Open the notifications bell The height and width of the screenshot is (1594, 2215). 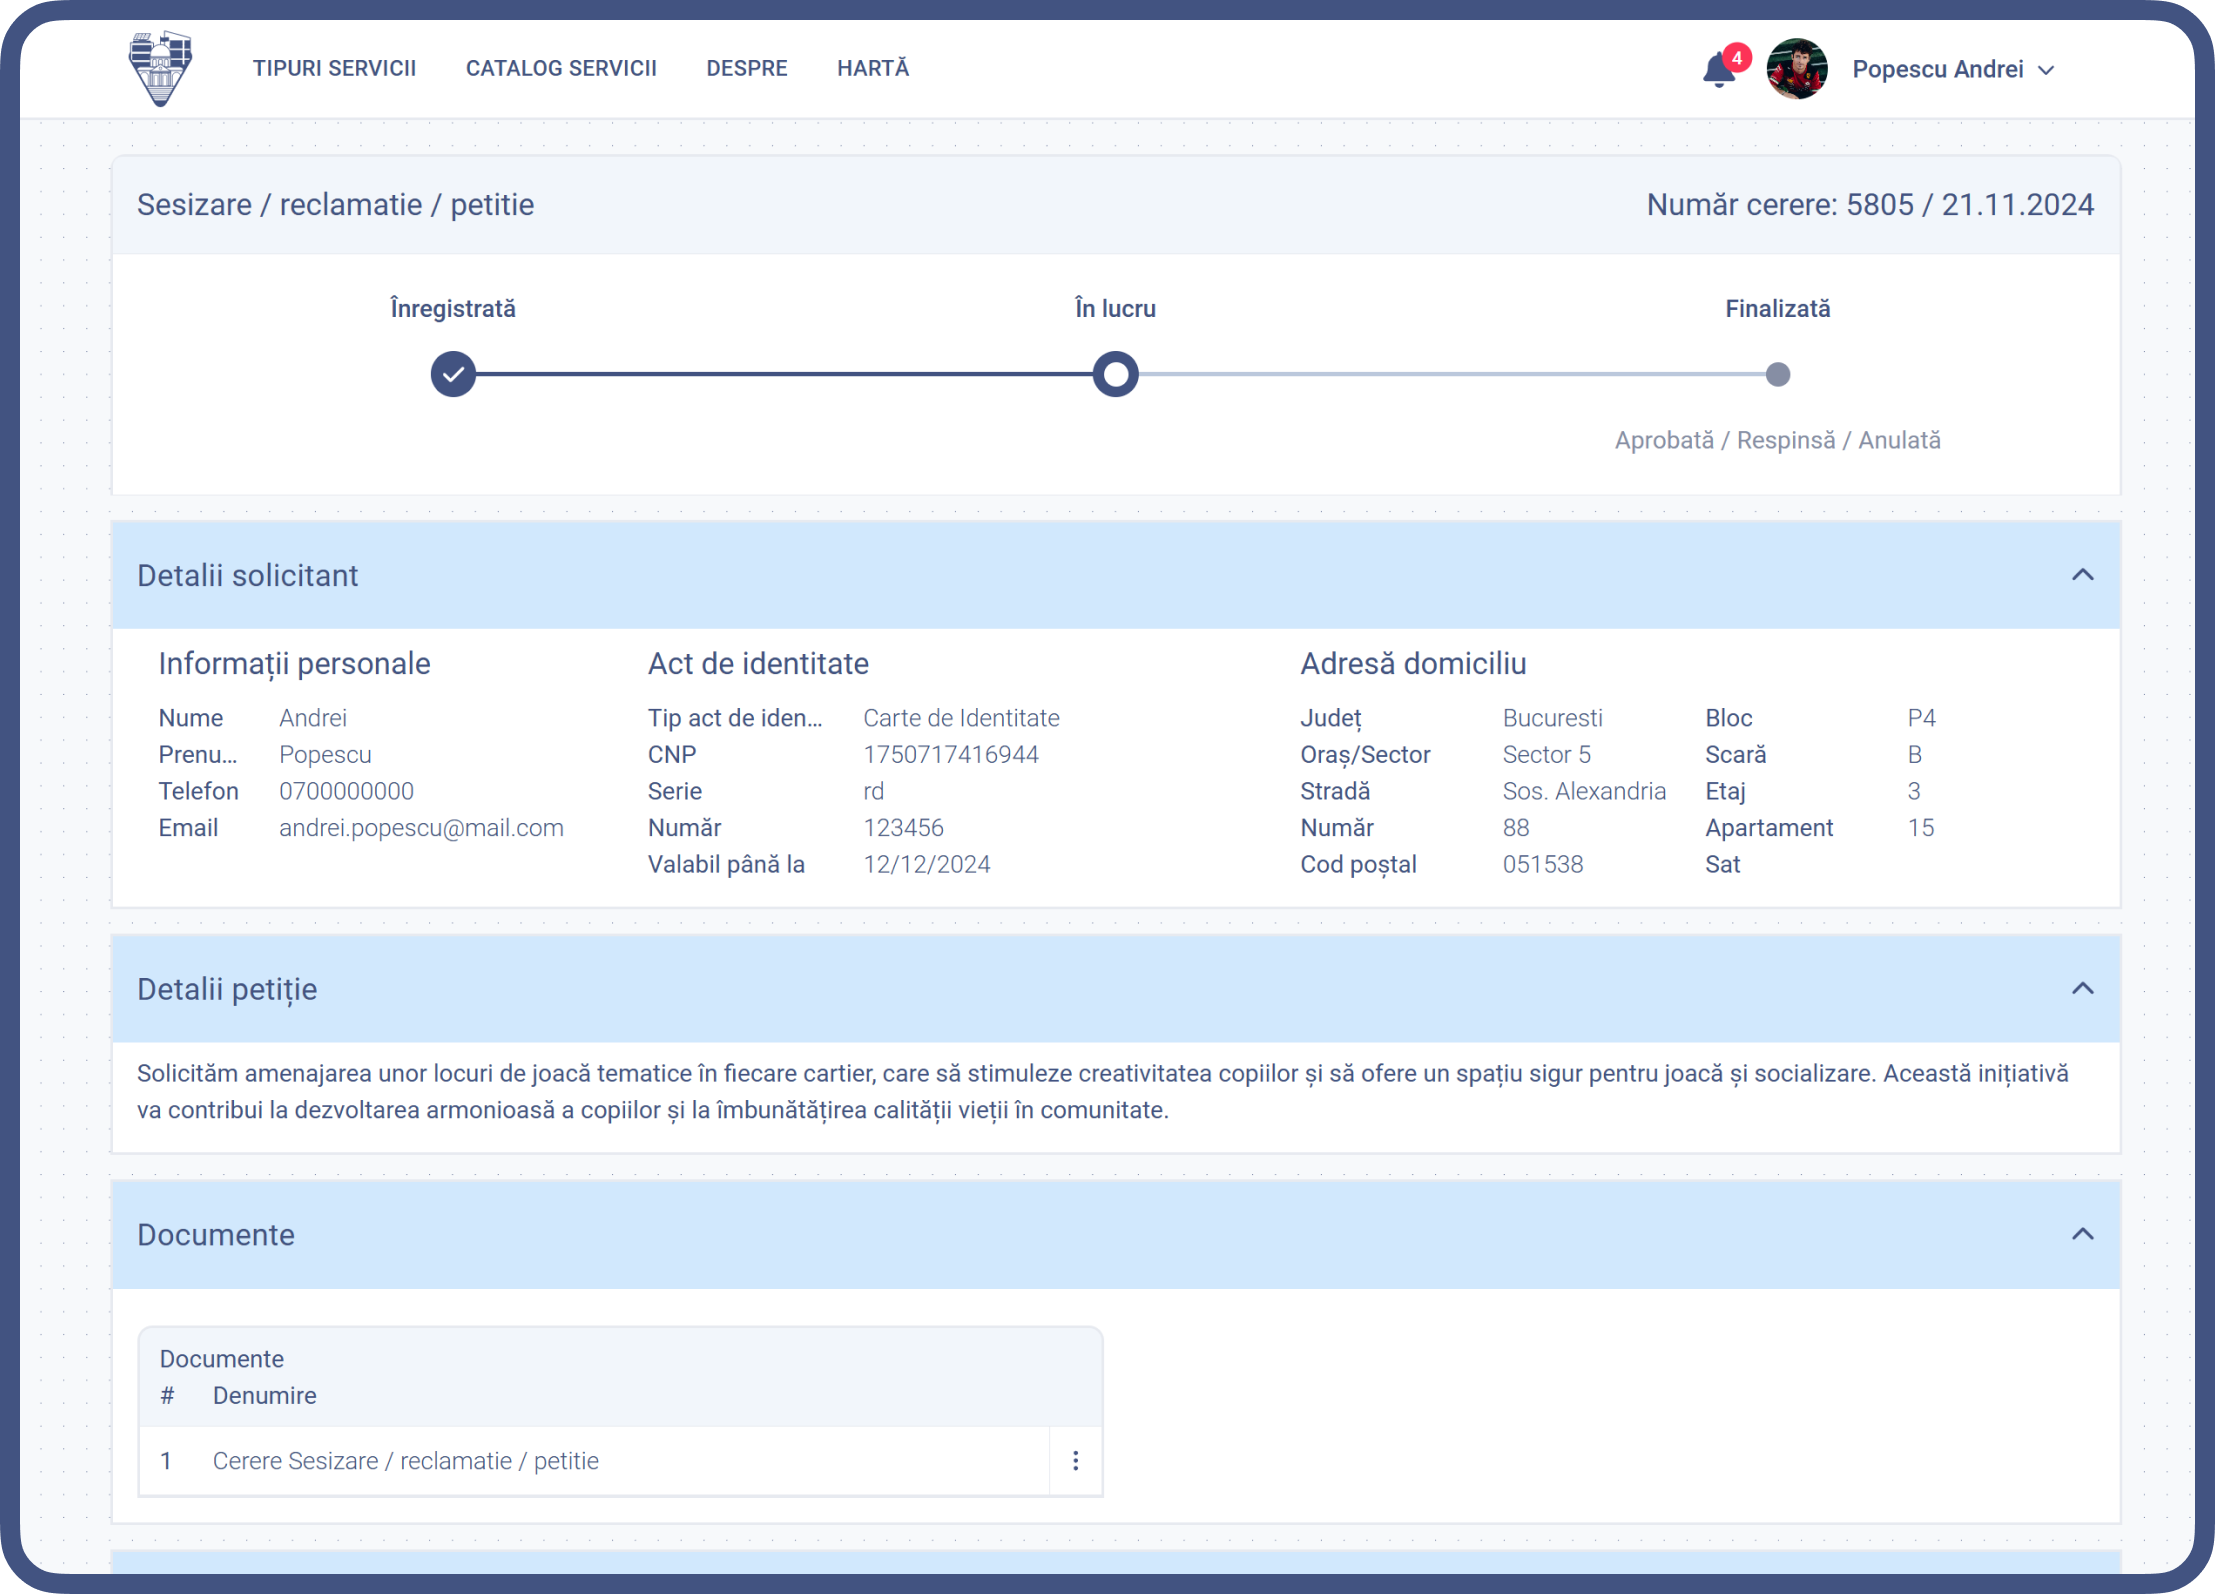pyautogui.click(x=1719, y=69)
